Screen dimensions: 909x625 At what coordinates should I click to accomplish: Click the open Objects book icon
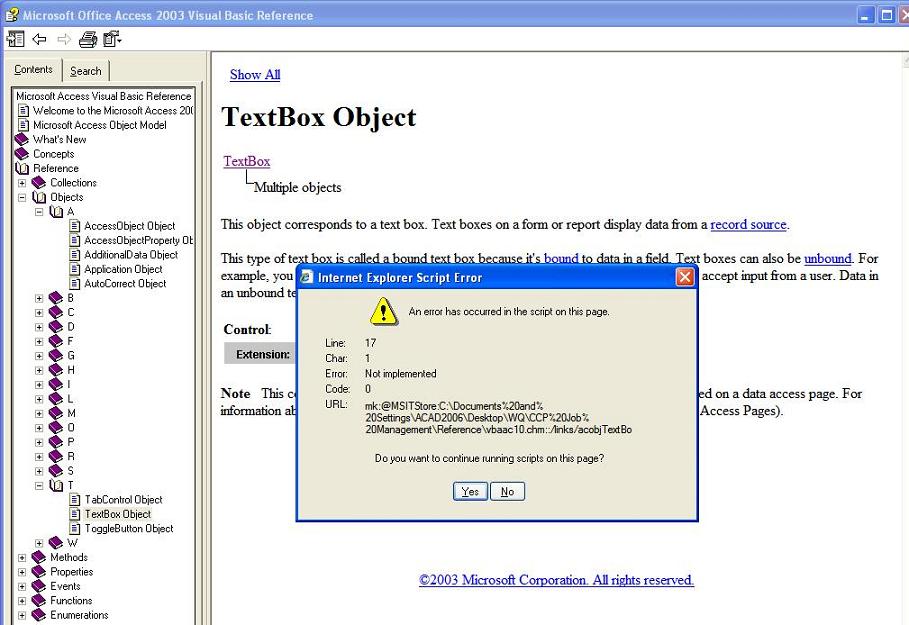(39, 197)
